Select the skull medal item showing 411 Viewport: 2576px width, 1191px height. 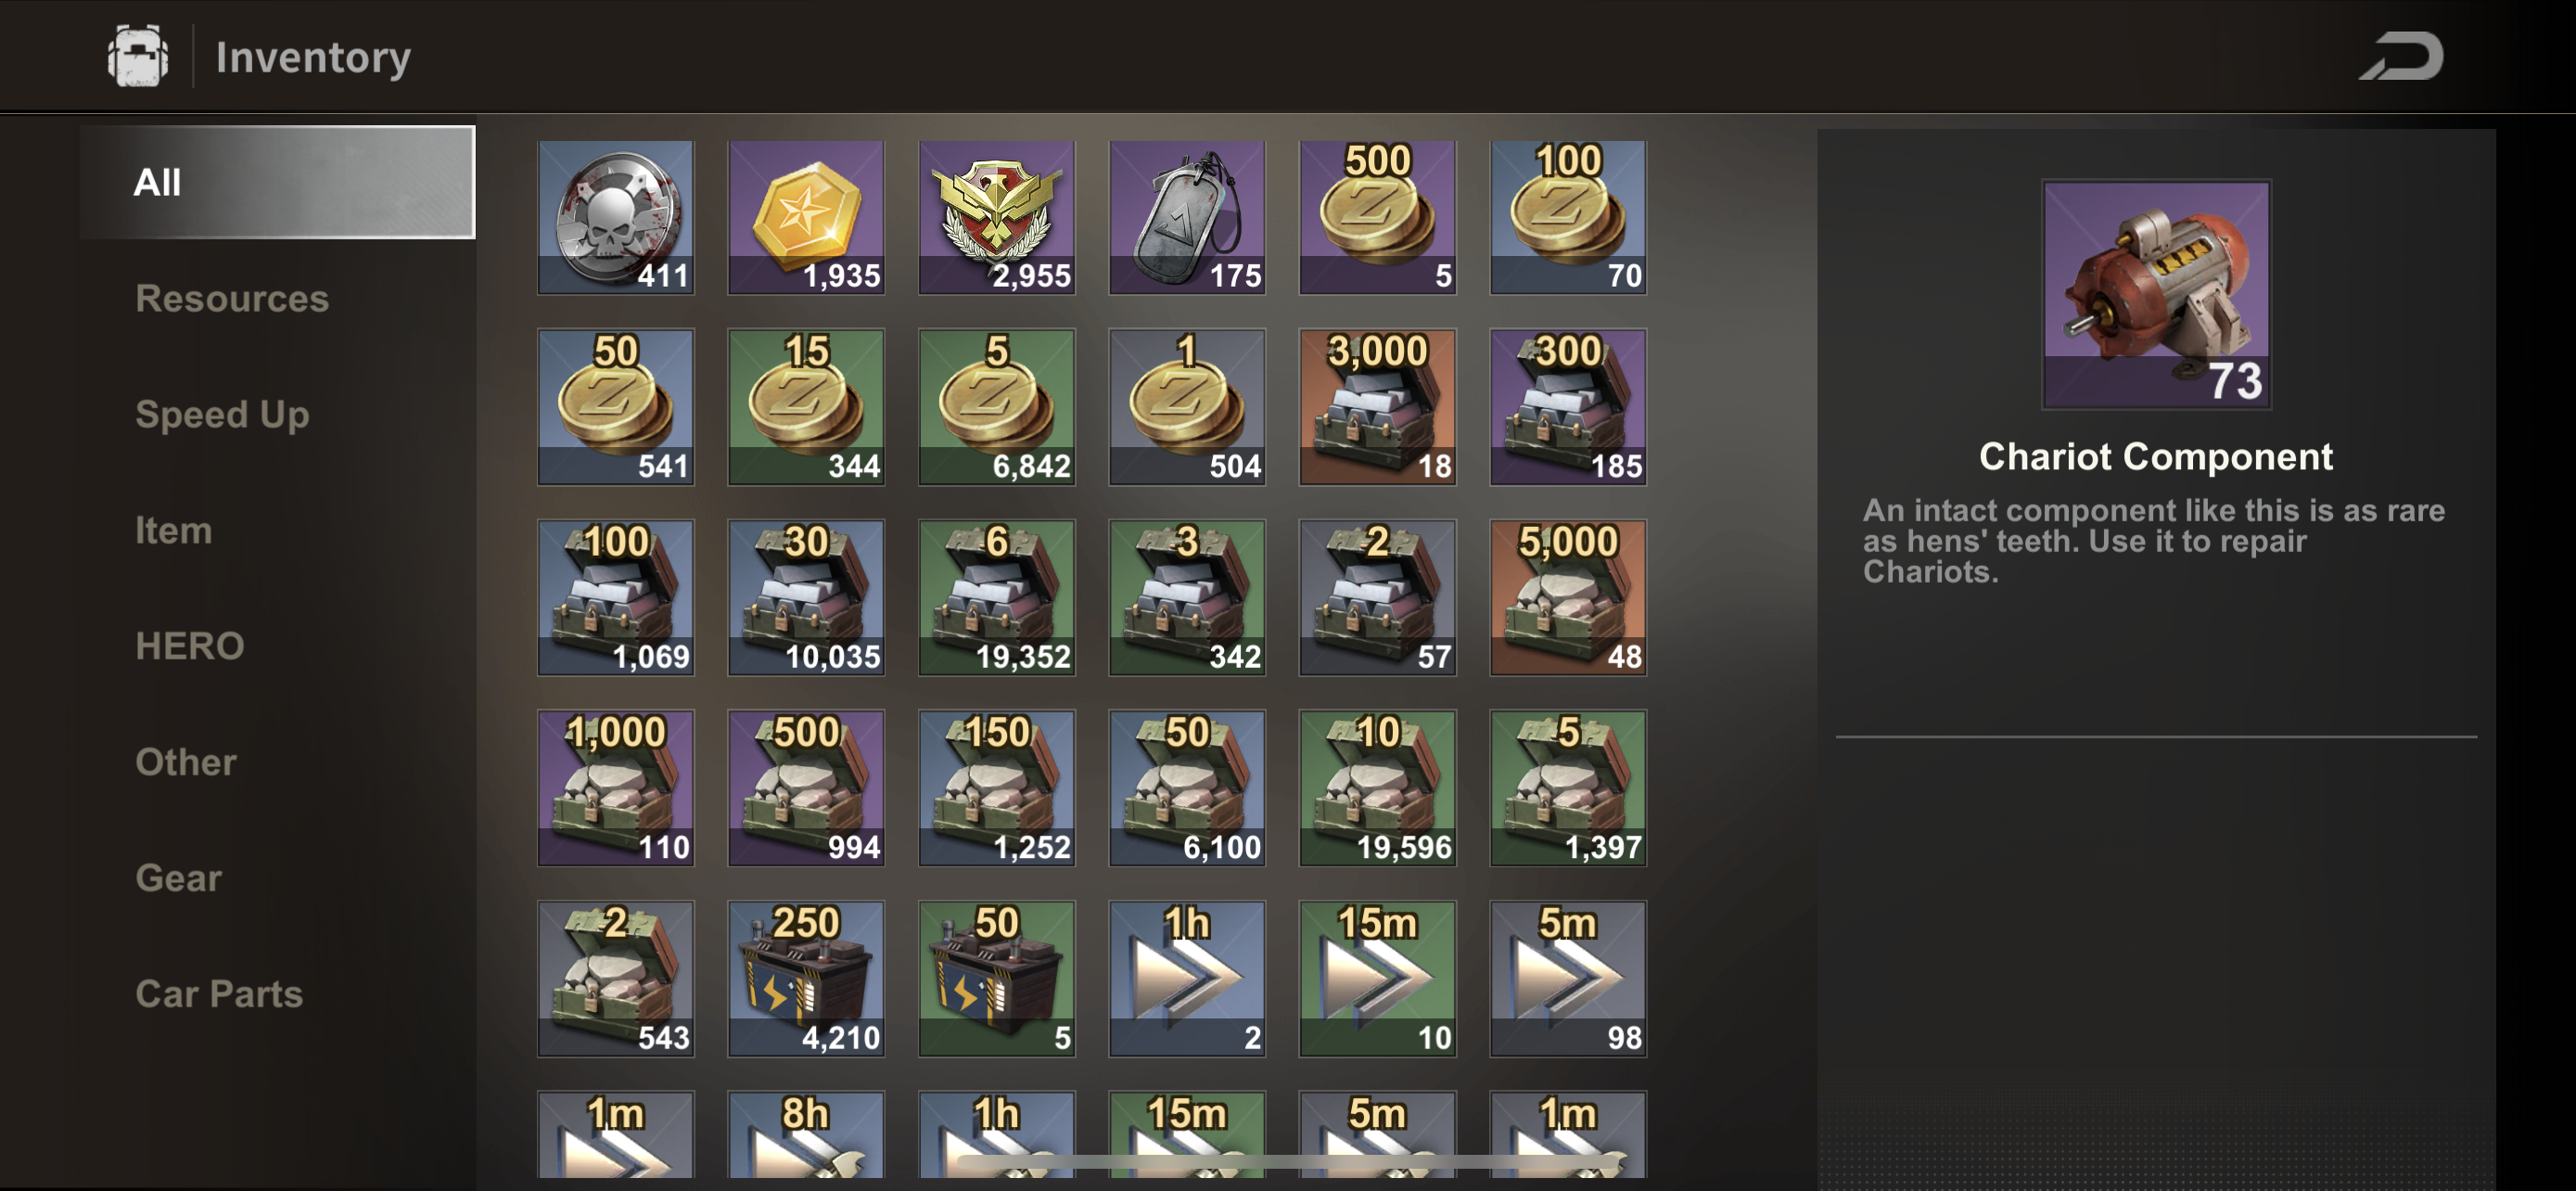click(x=615, y=217)
